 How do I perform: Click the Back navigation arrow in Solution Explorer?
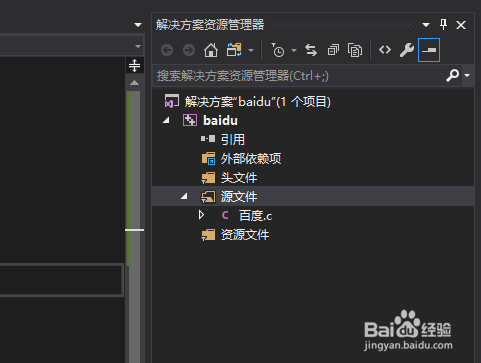tap(167, 51)
